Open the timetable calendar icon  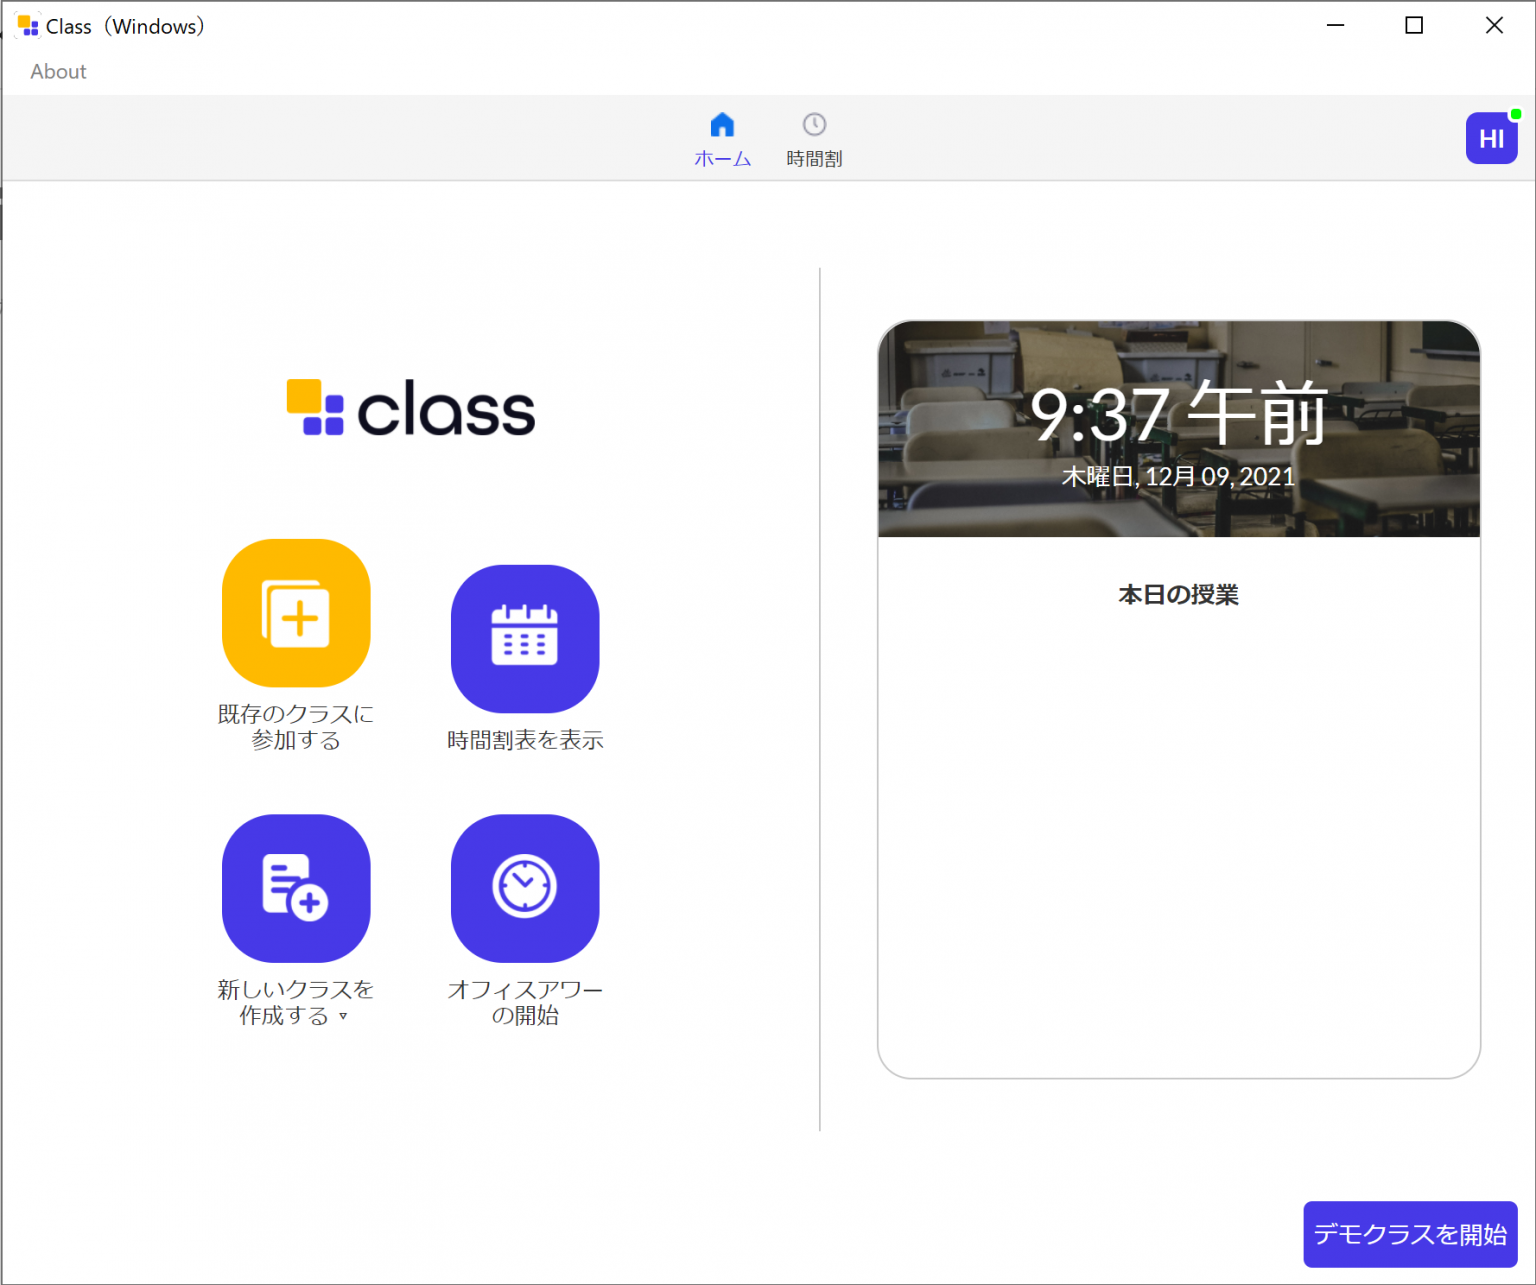525,639
